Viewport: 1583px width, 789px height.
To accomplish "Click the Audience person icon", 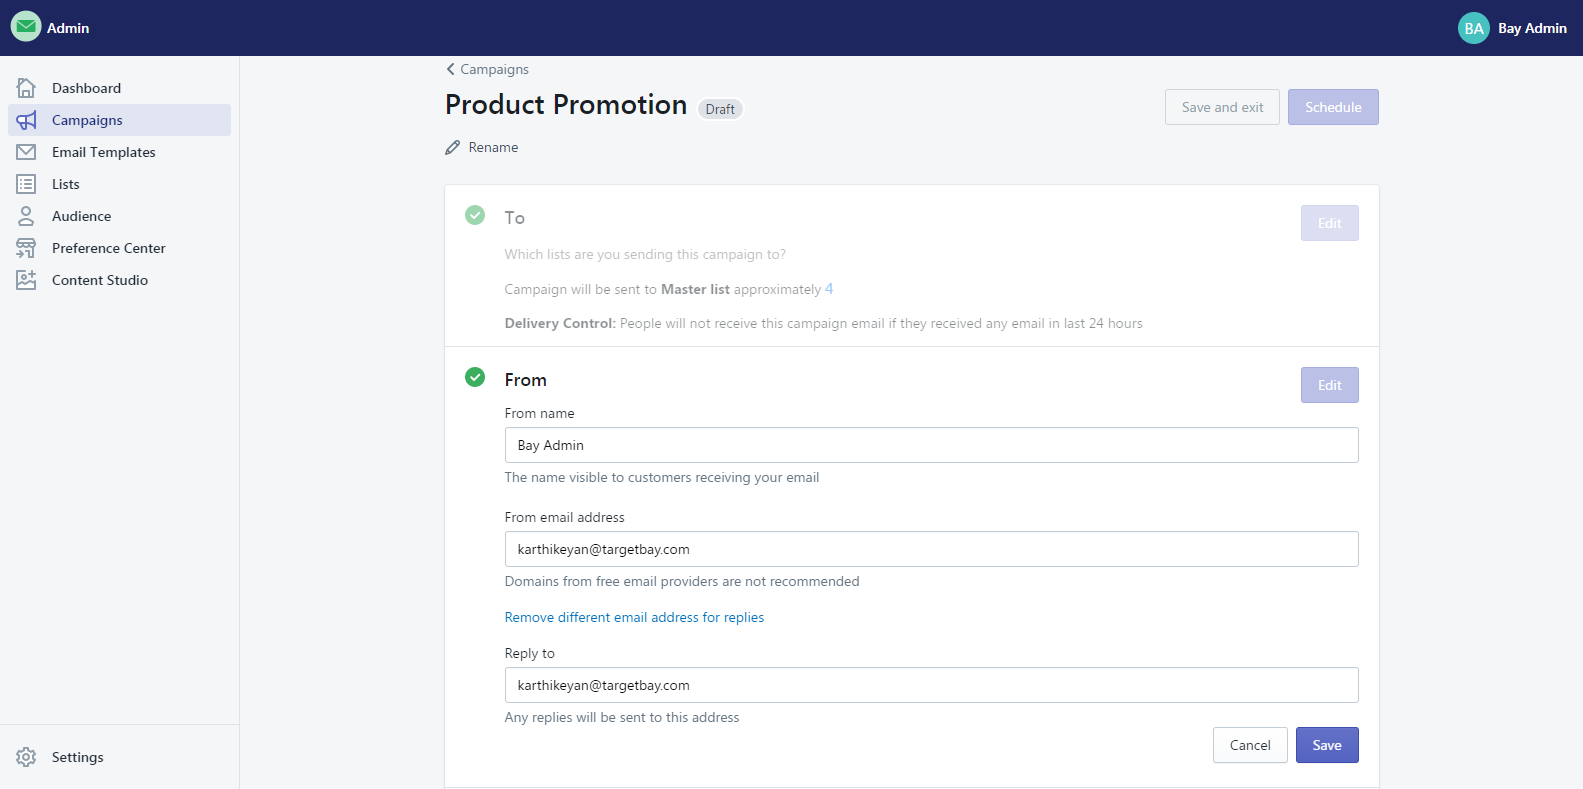I will click(26, 216).
